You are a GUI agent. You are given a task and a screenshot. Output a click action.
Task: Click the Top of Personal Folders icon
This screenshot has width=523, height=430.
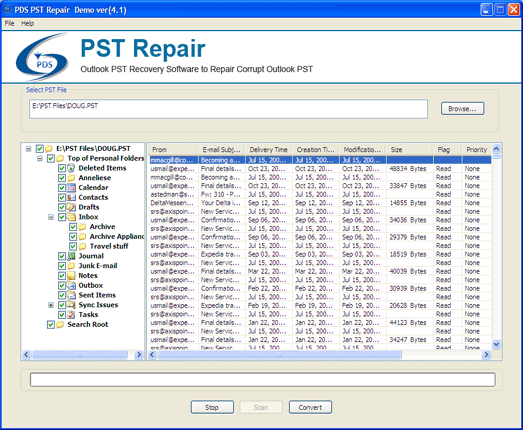point(60,158)
